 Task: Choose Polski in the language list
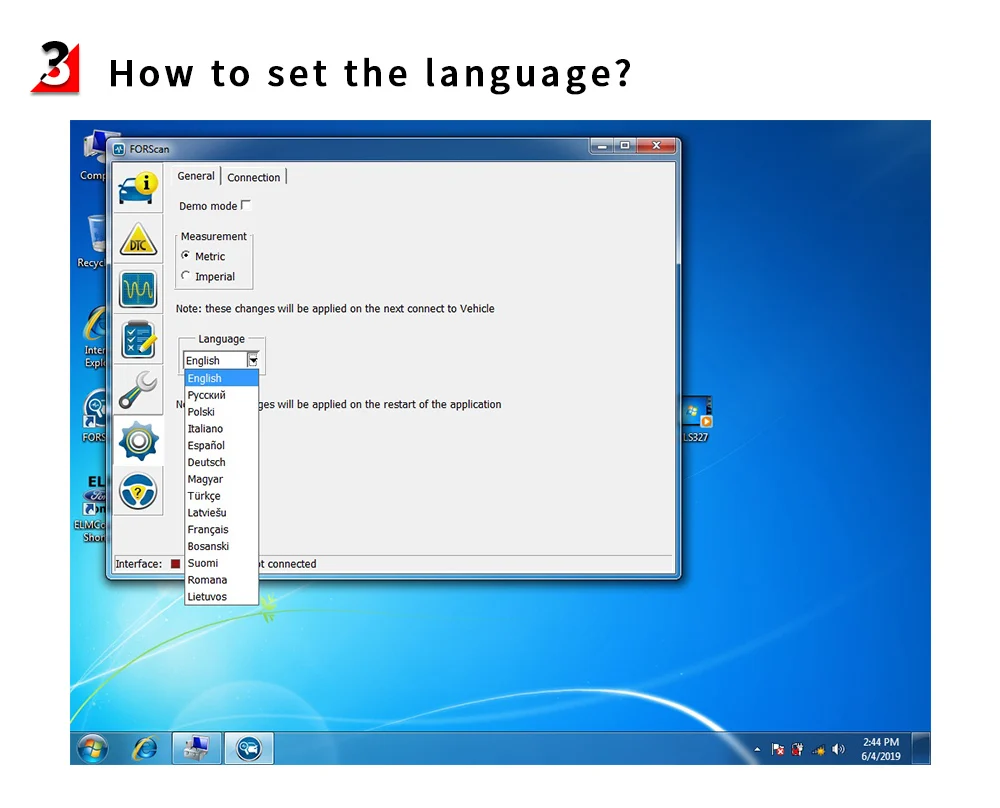(x=221, y=412)
